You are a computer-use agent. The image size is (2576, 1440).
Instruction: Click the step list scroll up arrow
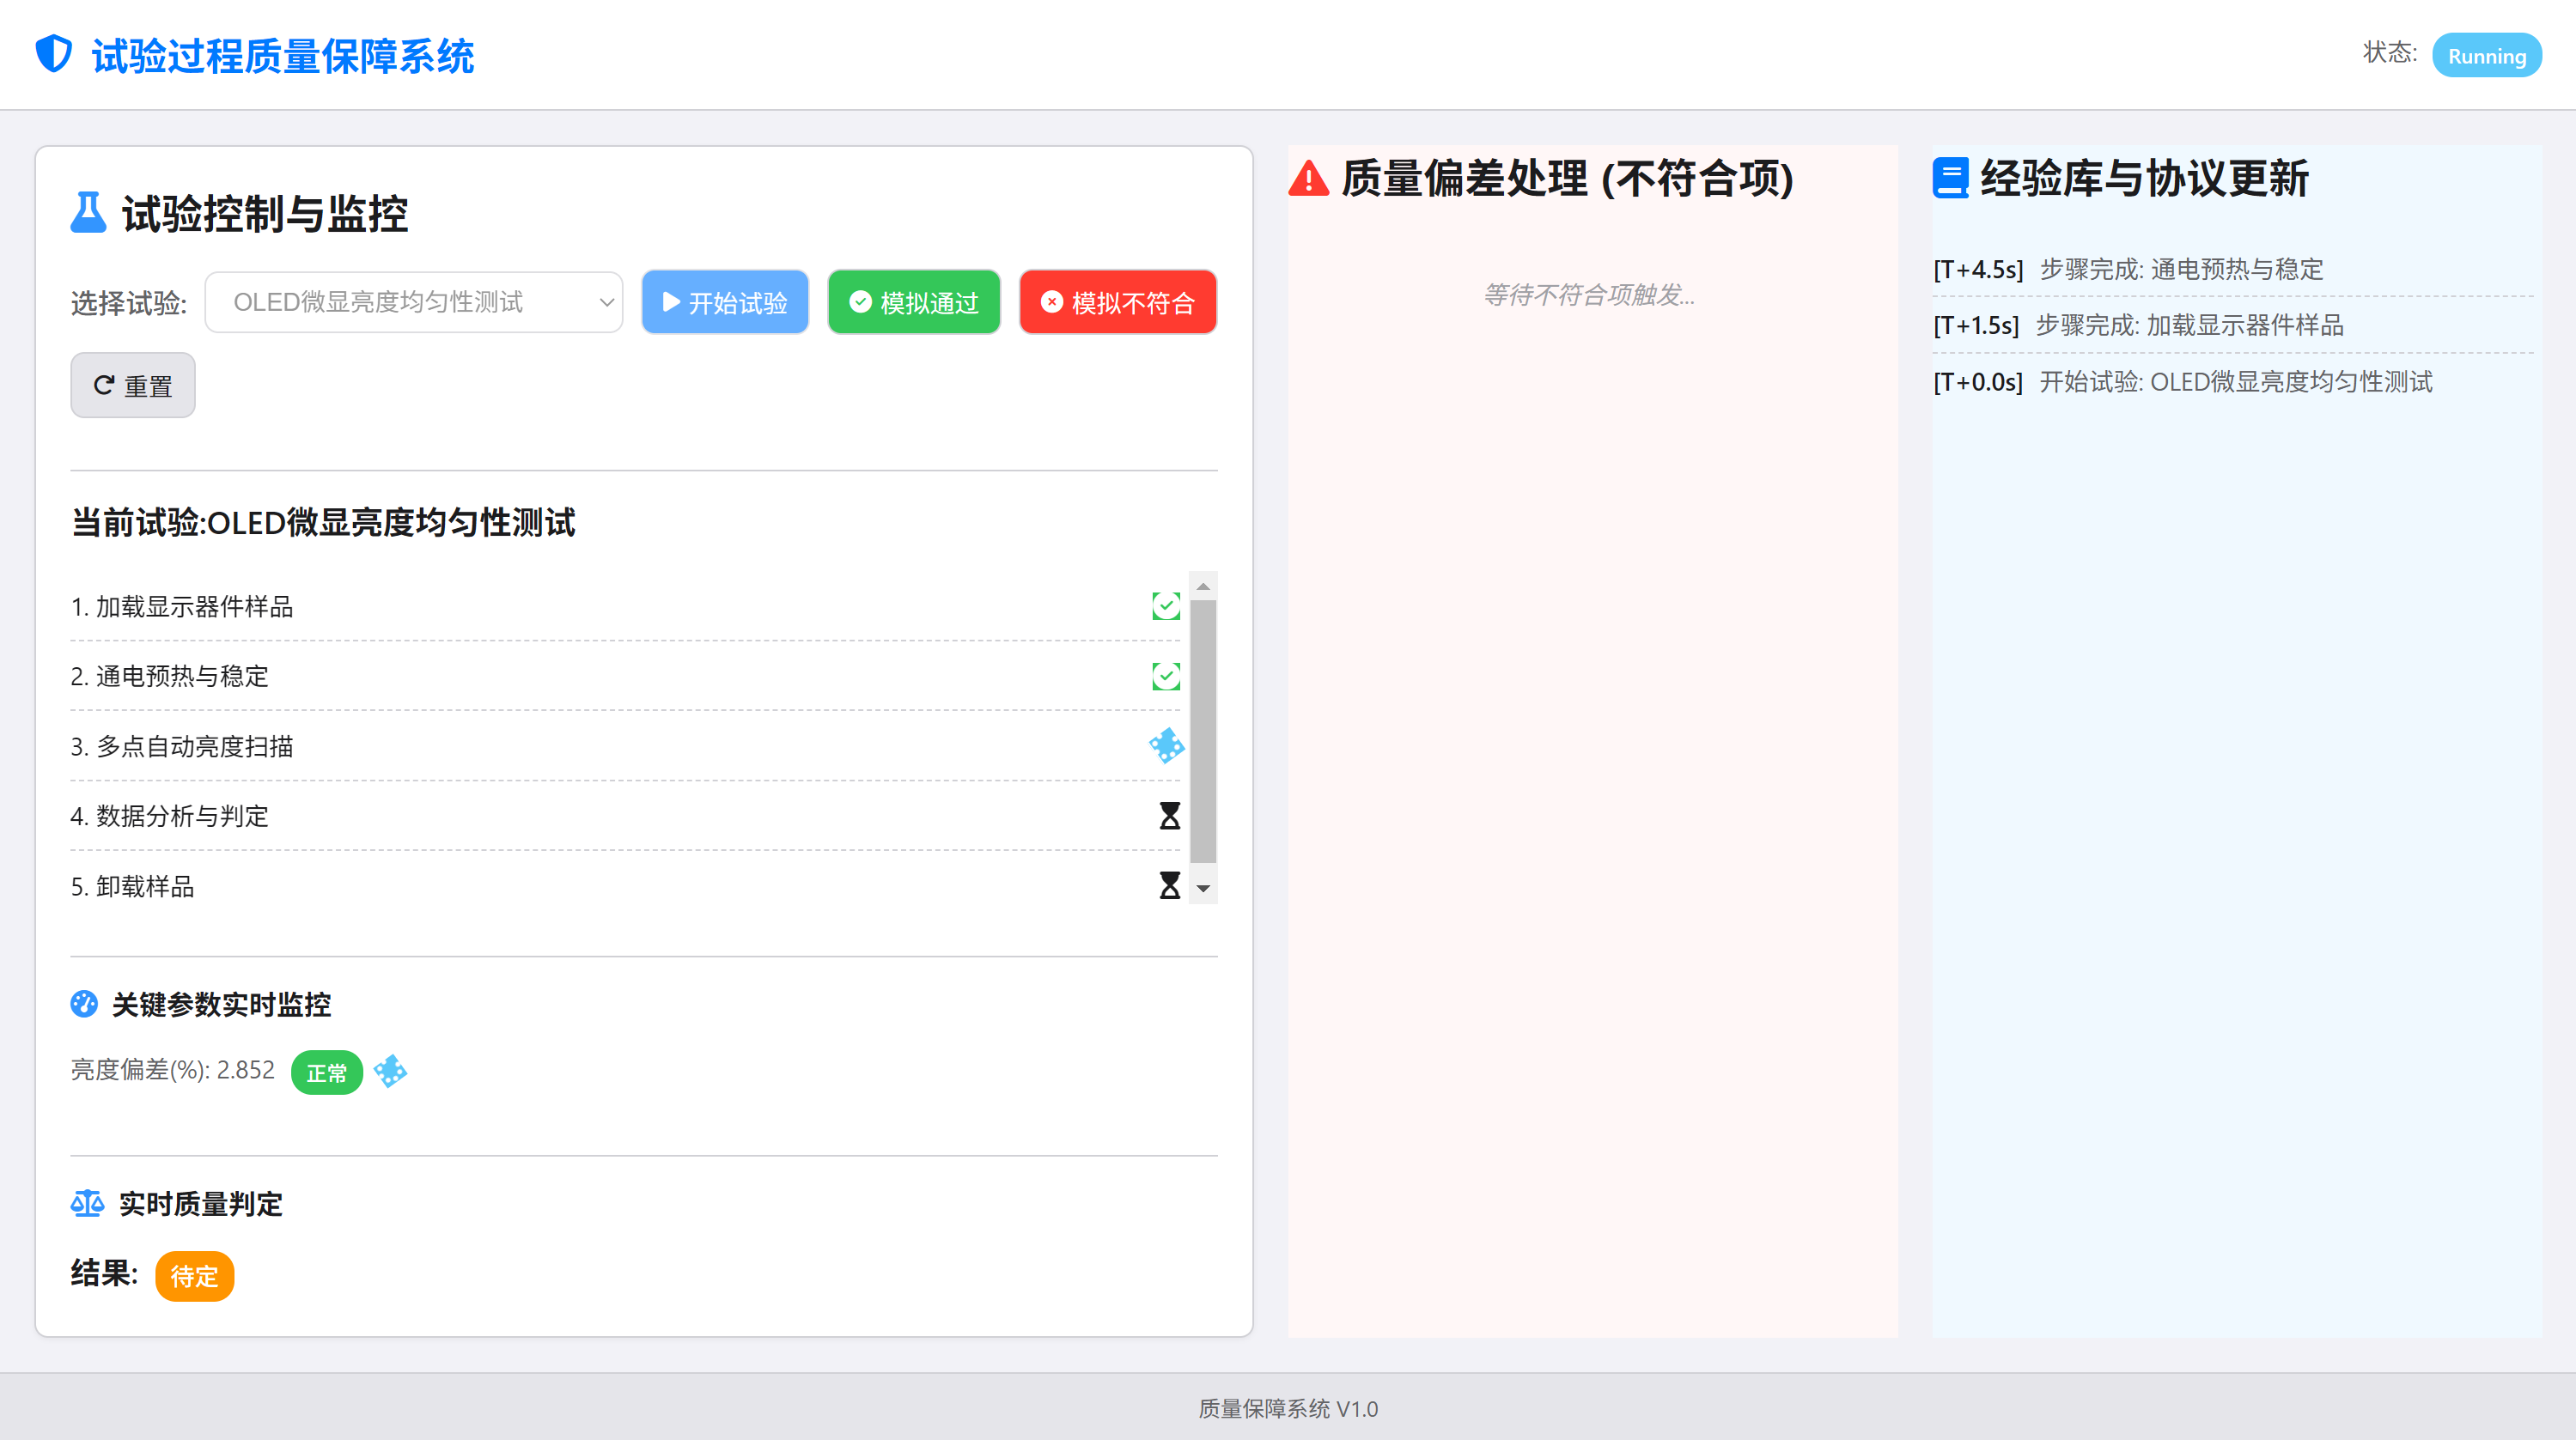pyautogui.click(x=1203, y=586)
